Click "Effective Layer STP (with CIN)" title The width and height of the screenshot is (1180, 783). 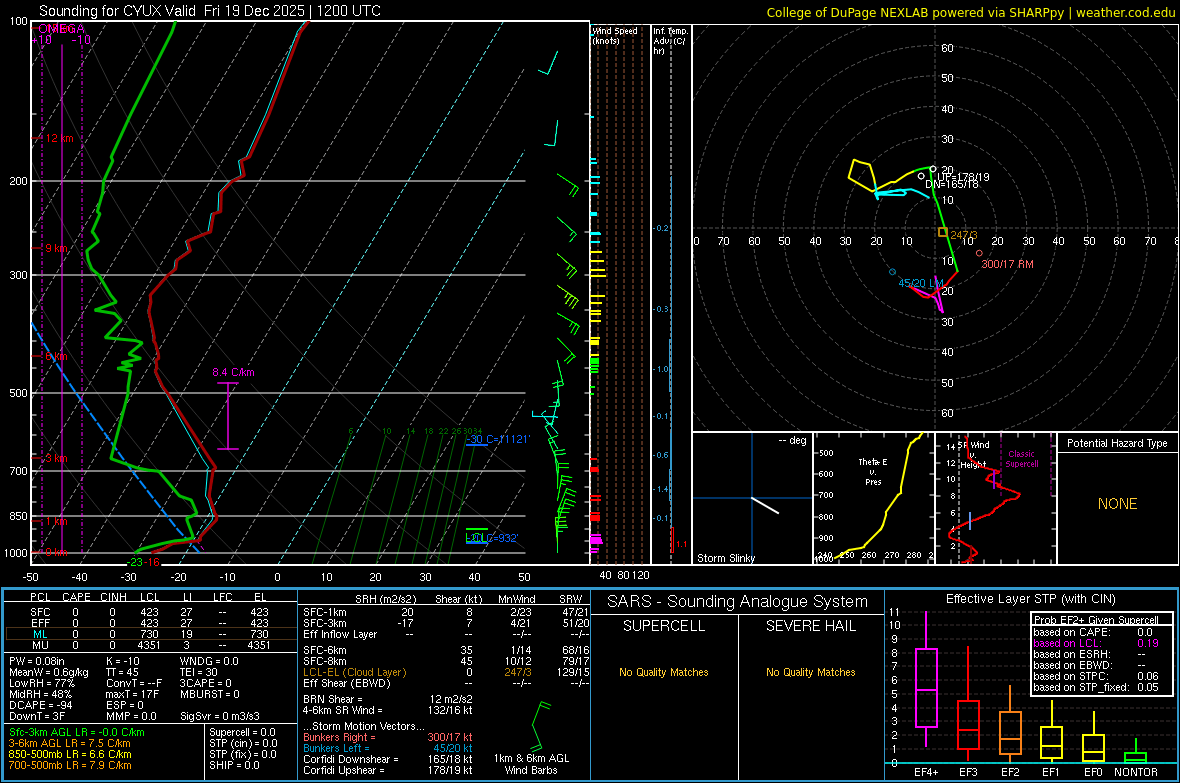1031,599
